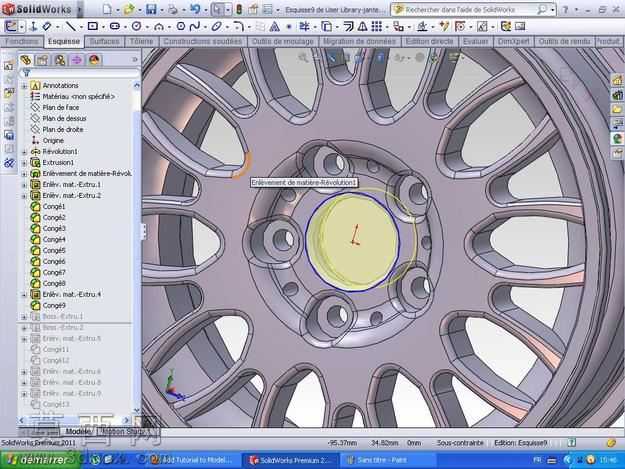625x469 pixels.
Task: Select the Corner Rectangle tool
Action: [x=92, y=26]
